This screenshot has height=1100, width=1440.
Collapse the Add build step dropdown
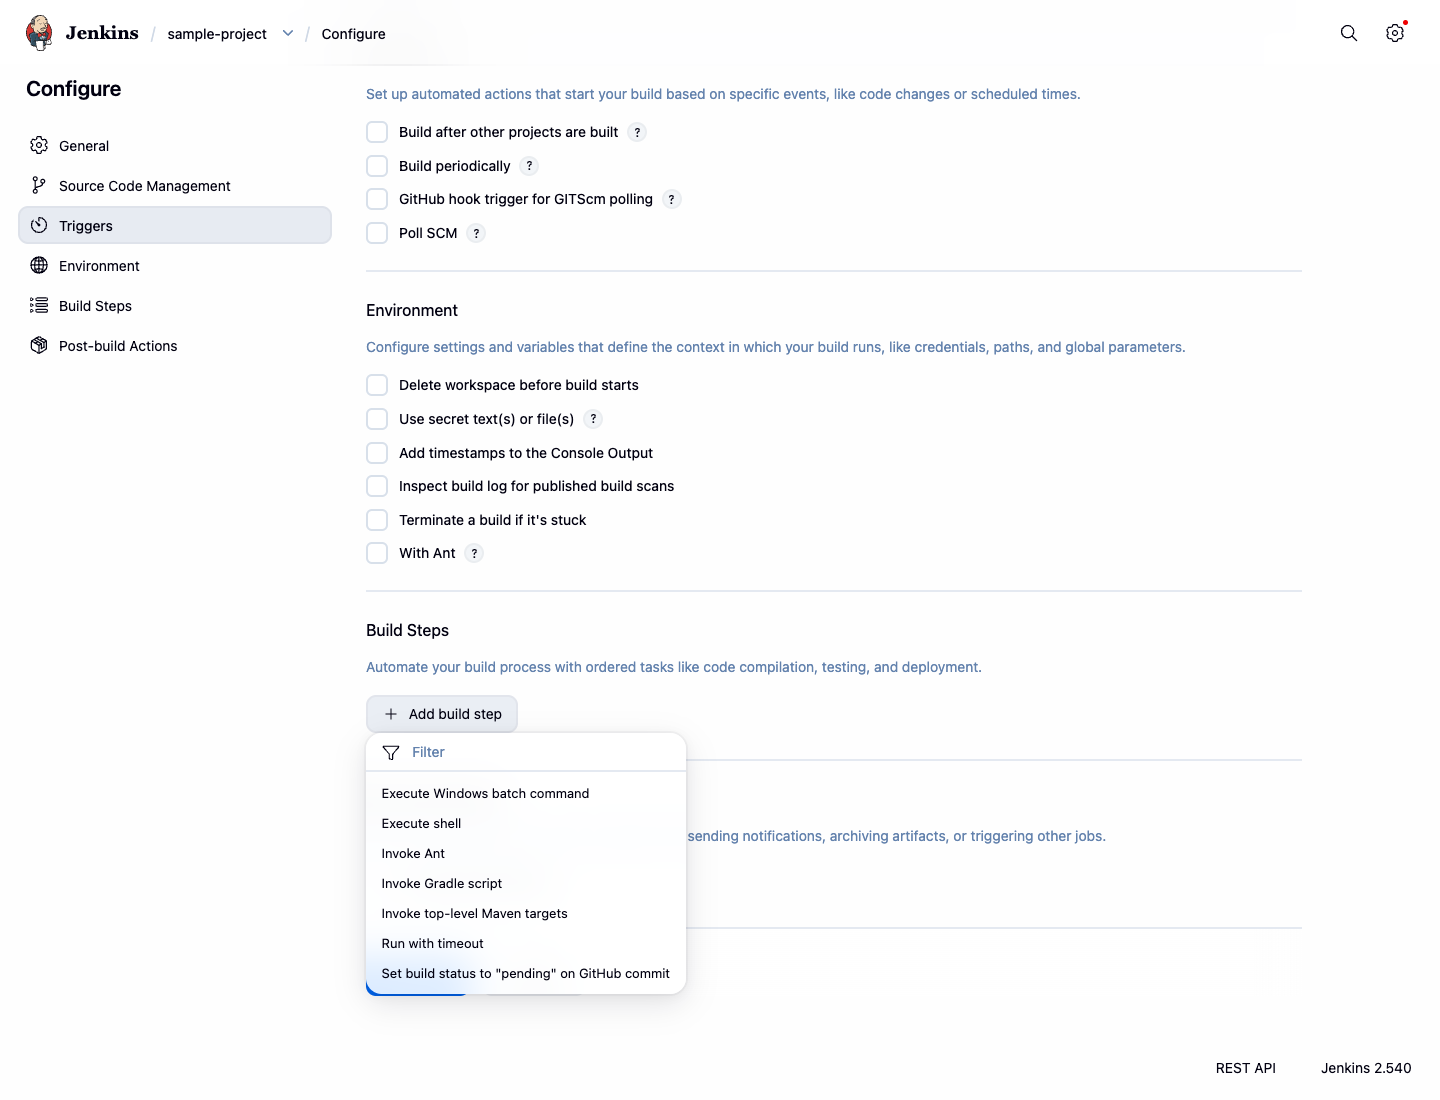442,714
